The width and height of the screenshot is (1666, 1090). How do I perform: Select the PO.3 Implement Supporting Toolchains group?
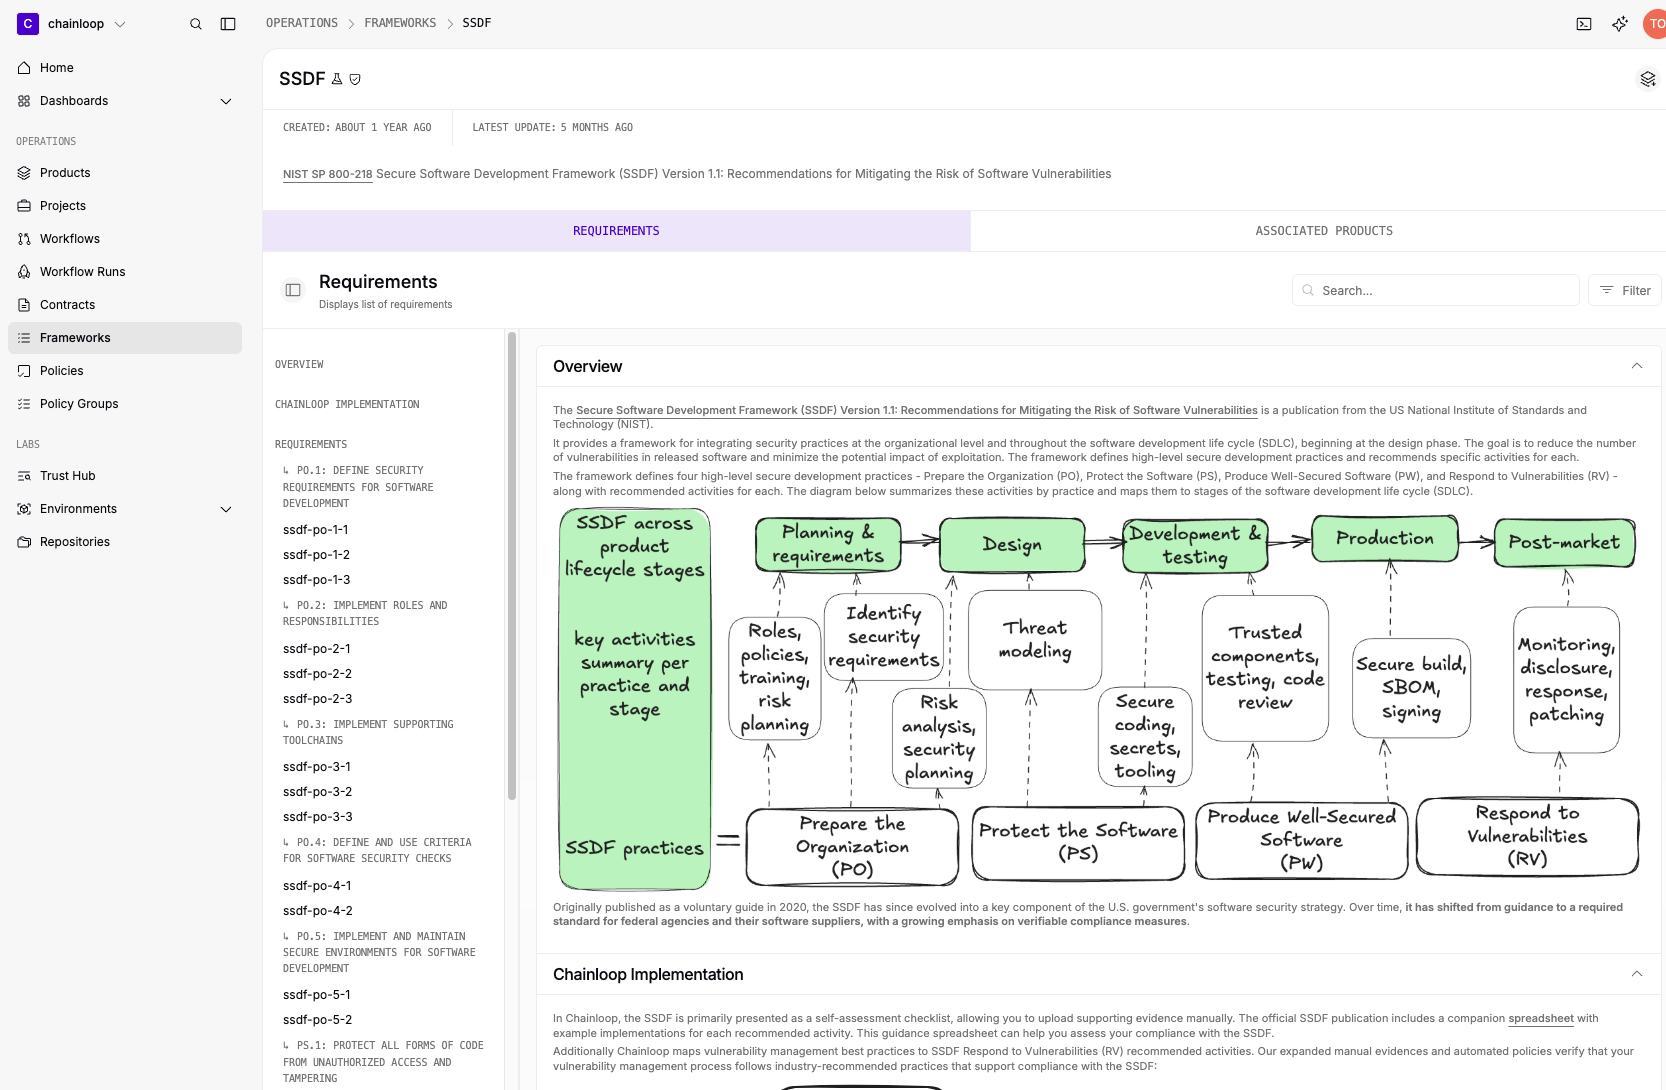(368, 732)
